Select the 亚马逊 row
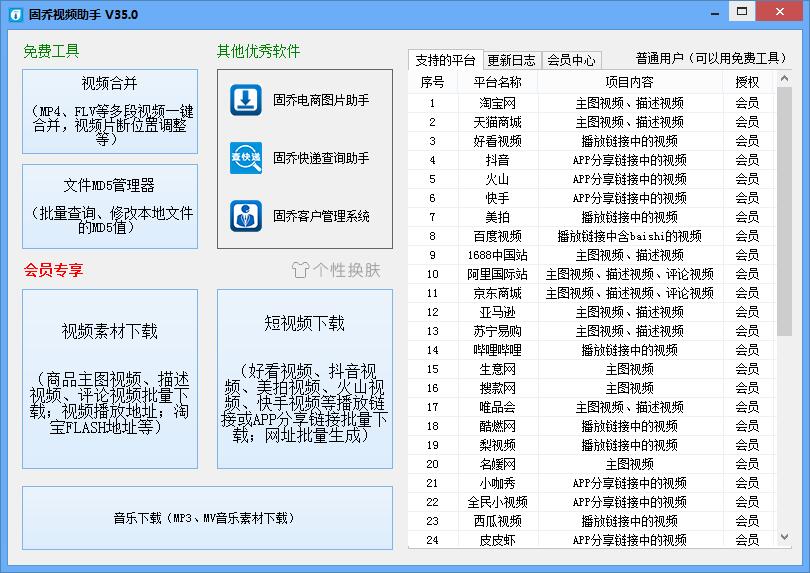Viewport: 810px width, 573px height. (x=592, y=312)
